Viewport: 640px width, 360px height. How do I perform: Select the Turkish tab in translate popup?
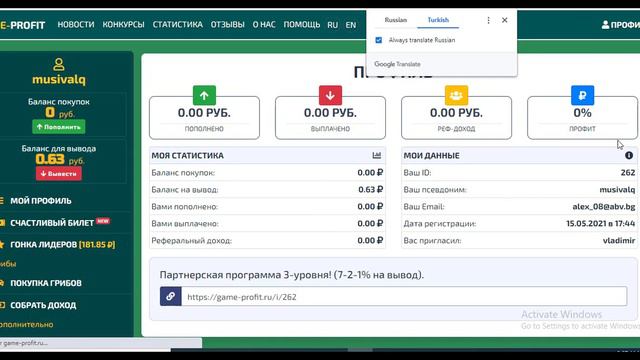click(438, 20)
